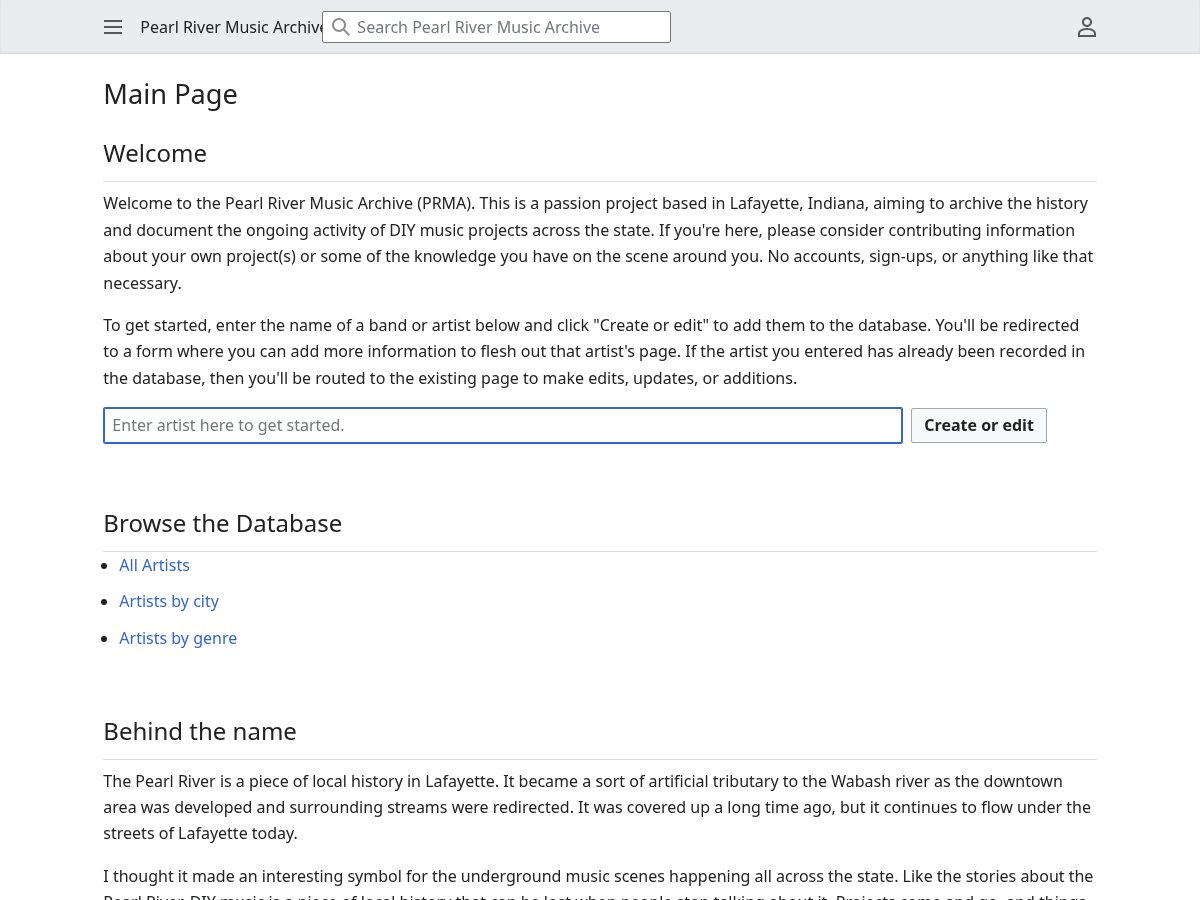
Task: Click the Main Page heading
Action: pyautogui.click(x=171, y=94)
